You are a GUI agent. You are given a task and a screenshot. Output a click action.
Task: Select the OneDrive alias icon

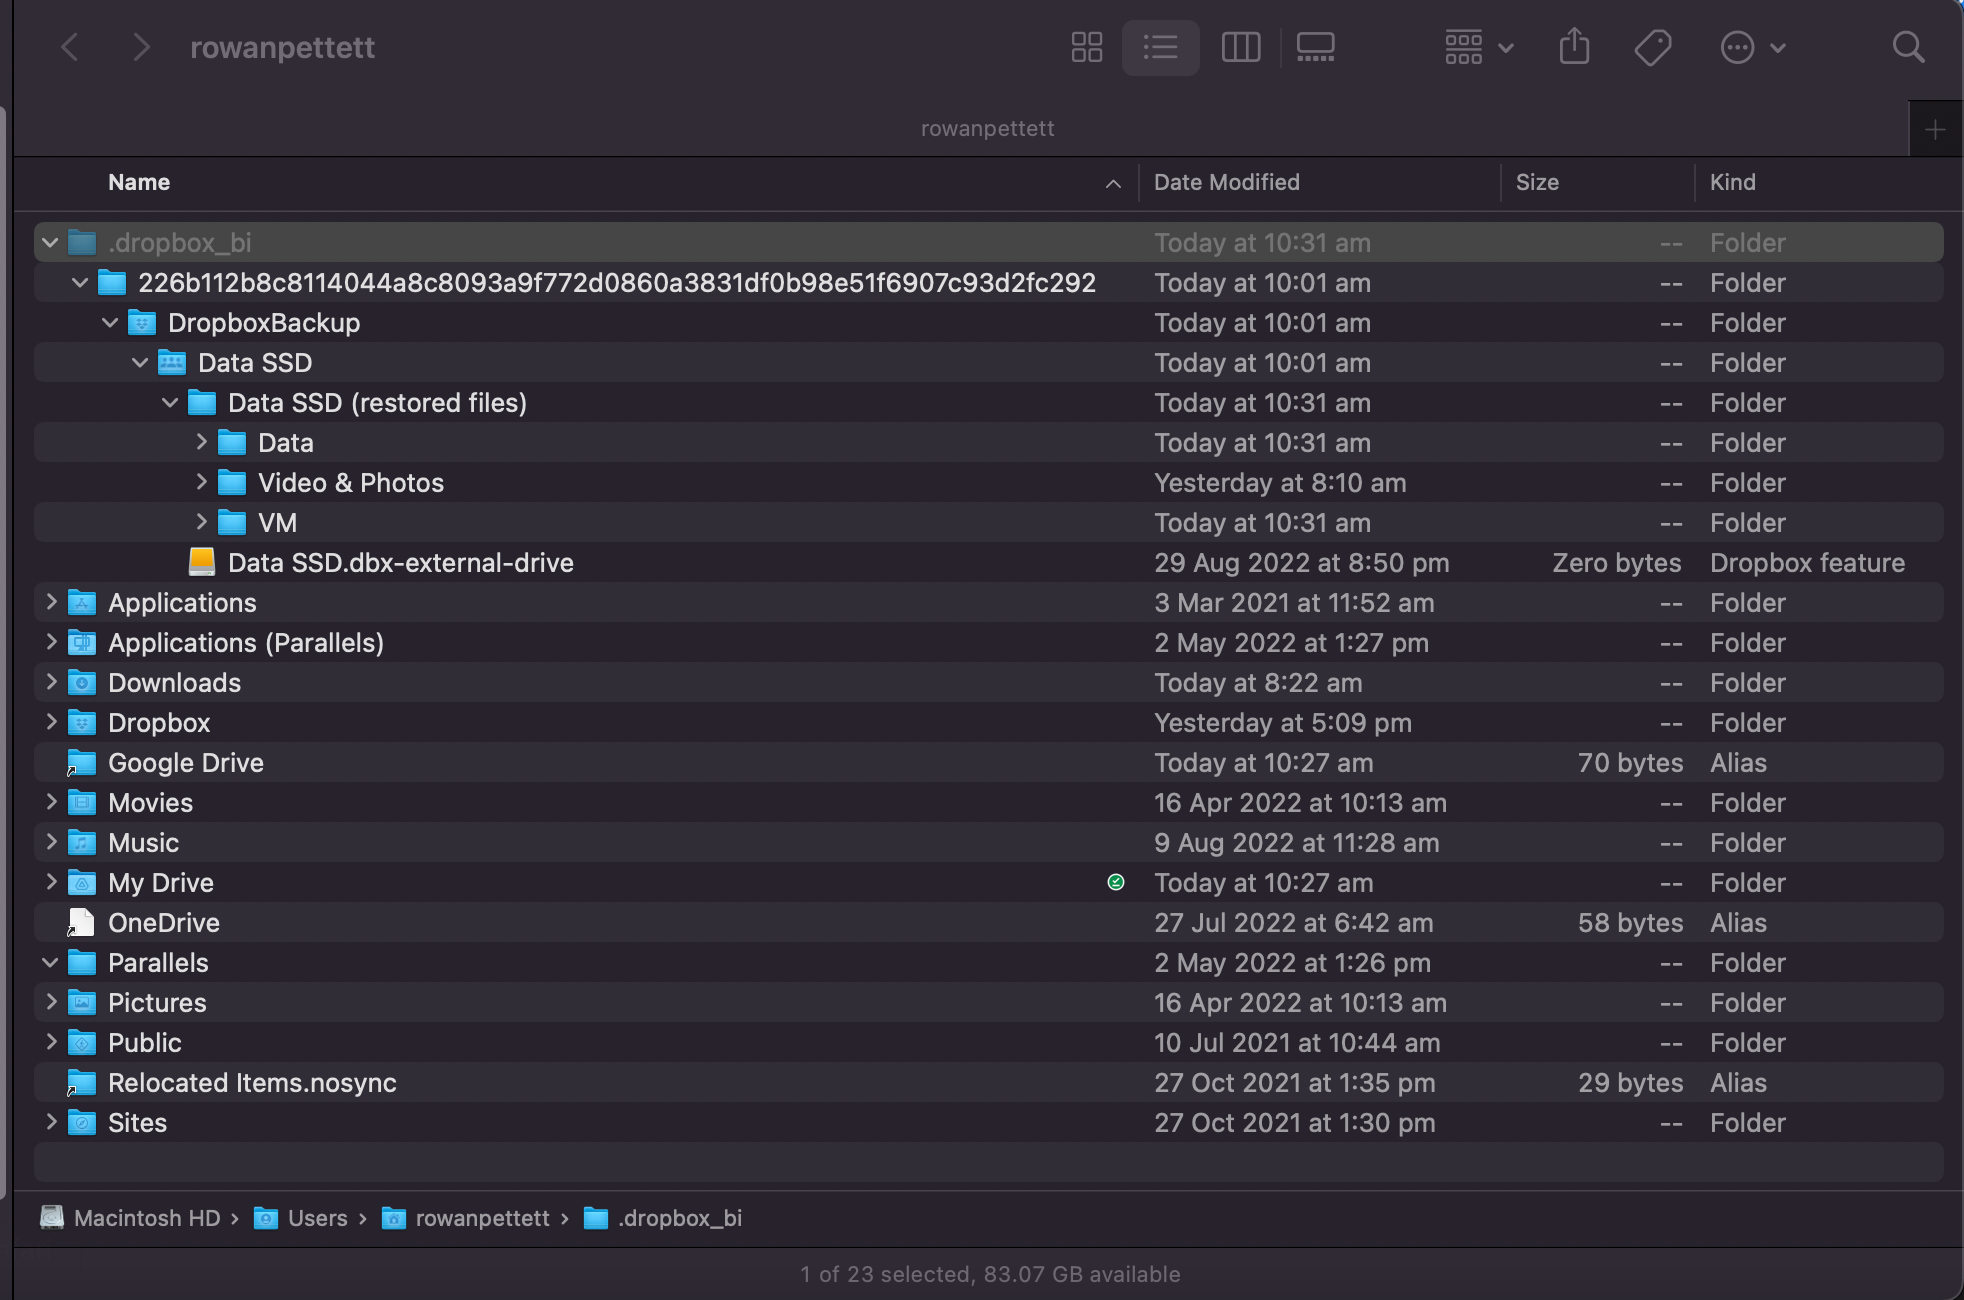tap(81, 922)
